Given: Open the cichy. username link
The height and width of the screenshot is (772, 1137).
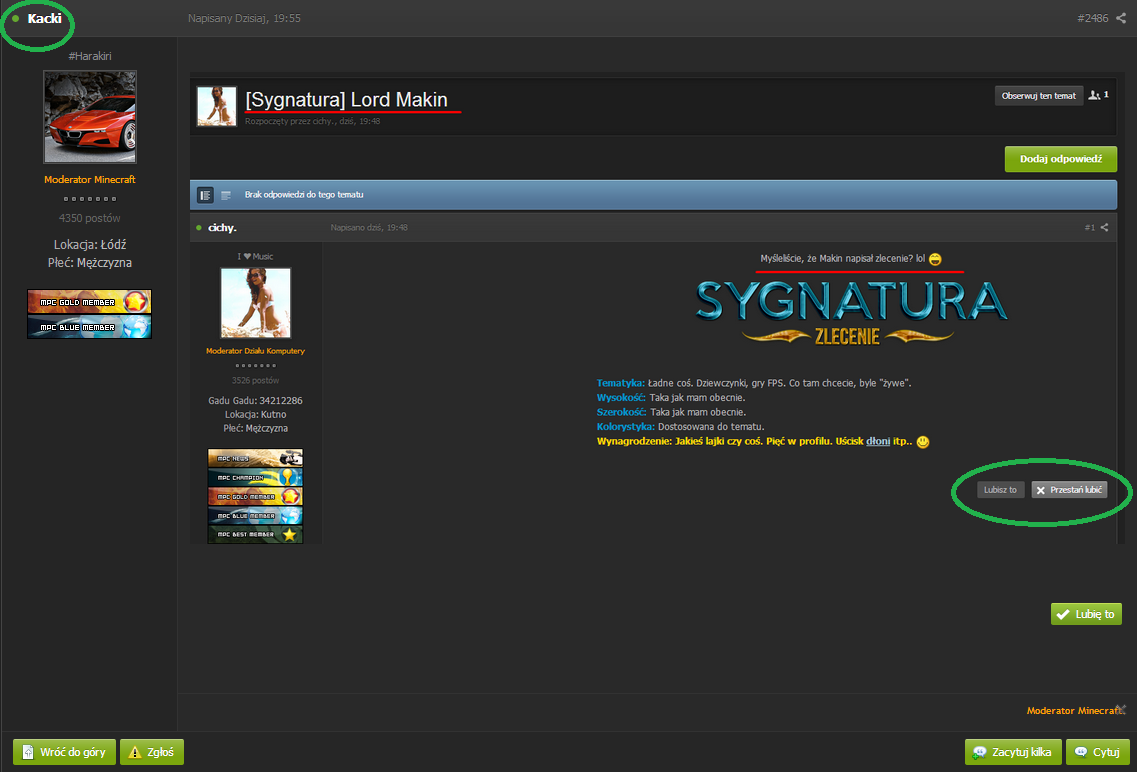Looking at the screenshot, I should point(222,228).
